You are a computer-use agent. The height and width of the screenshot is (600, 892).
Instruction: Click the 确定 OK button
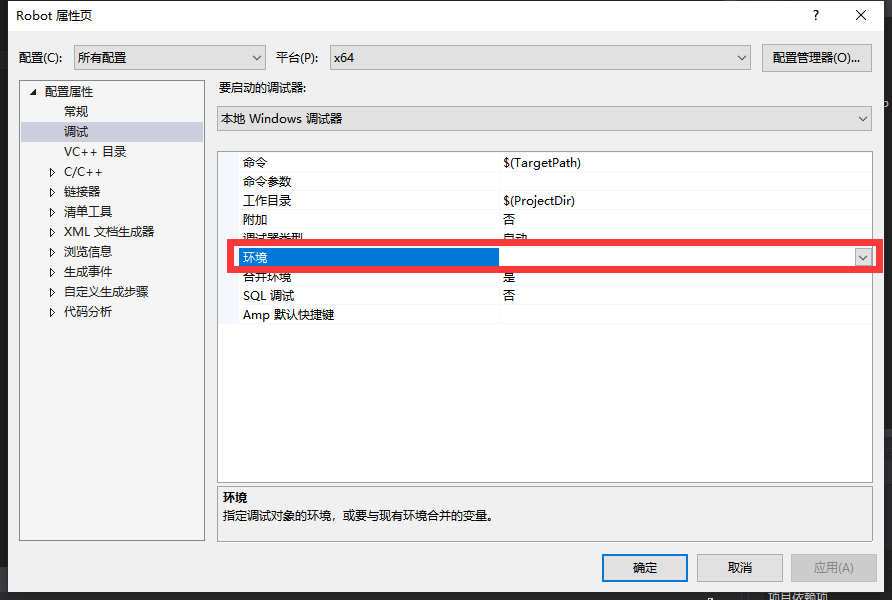point(645,568)
